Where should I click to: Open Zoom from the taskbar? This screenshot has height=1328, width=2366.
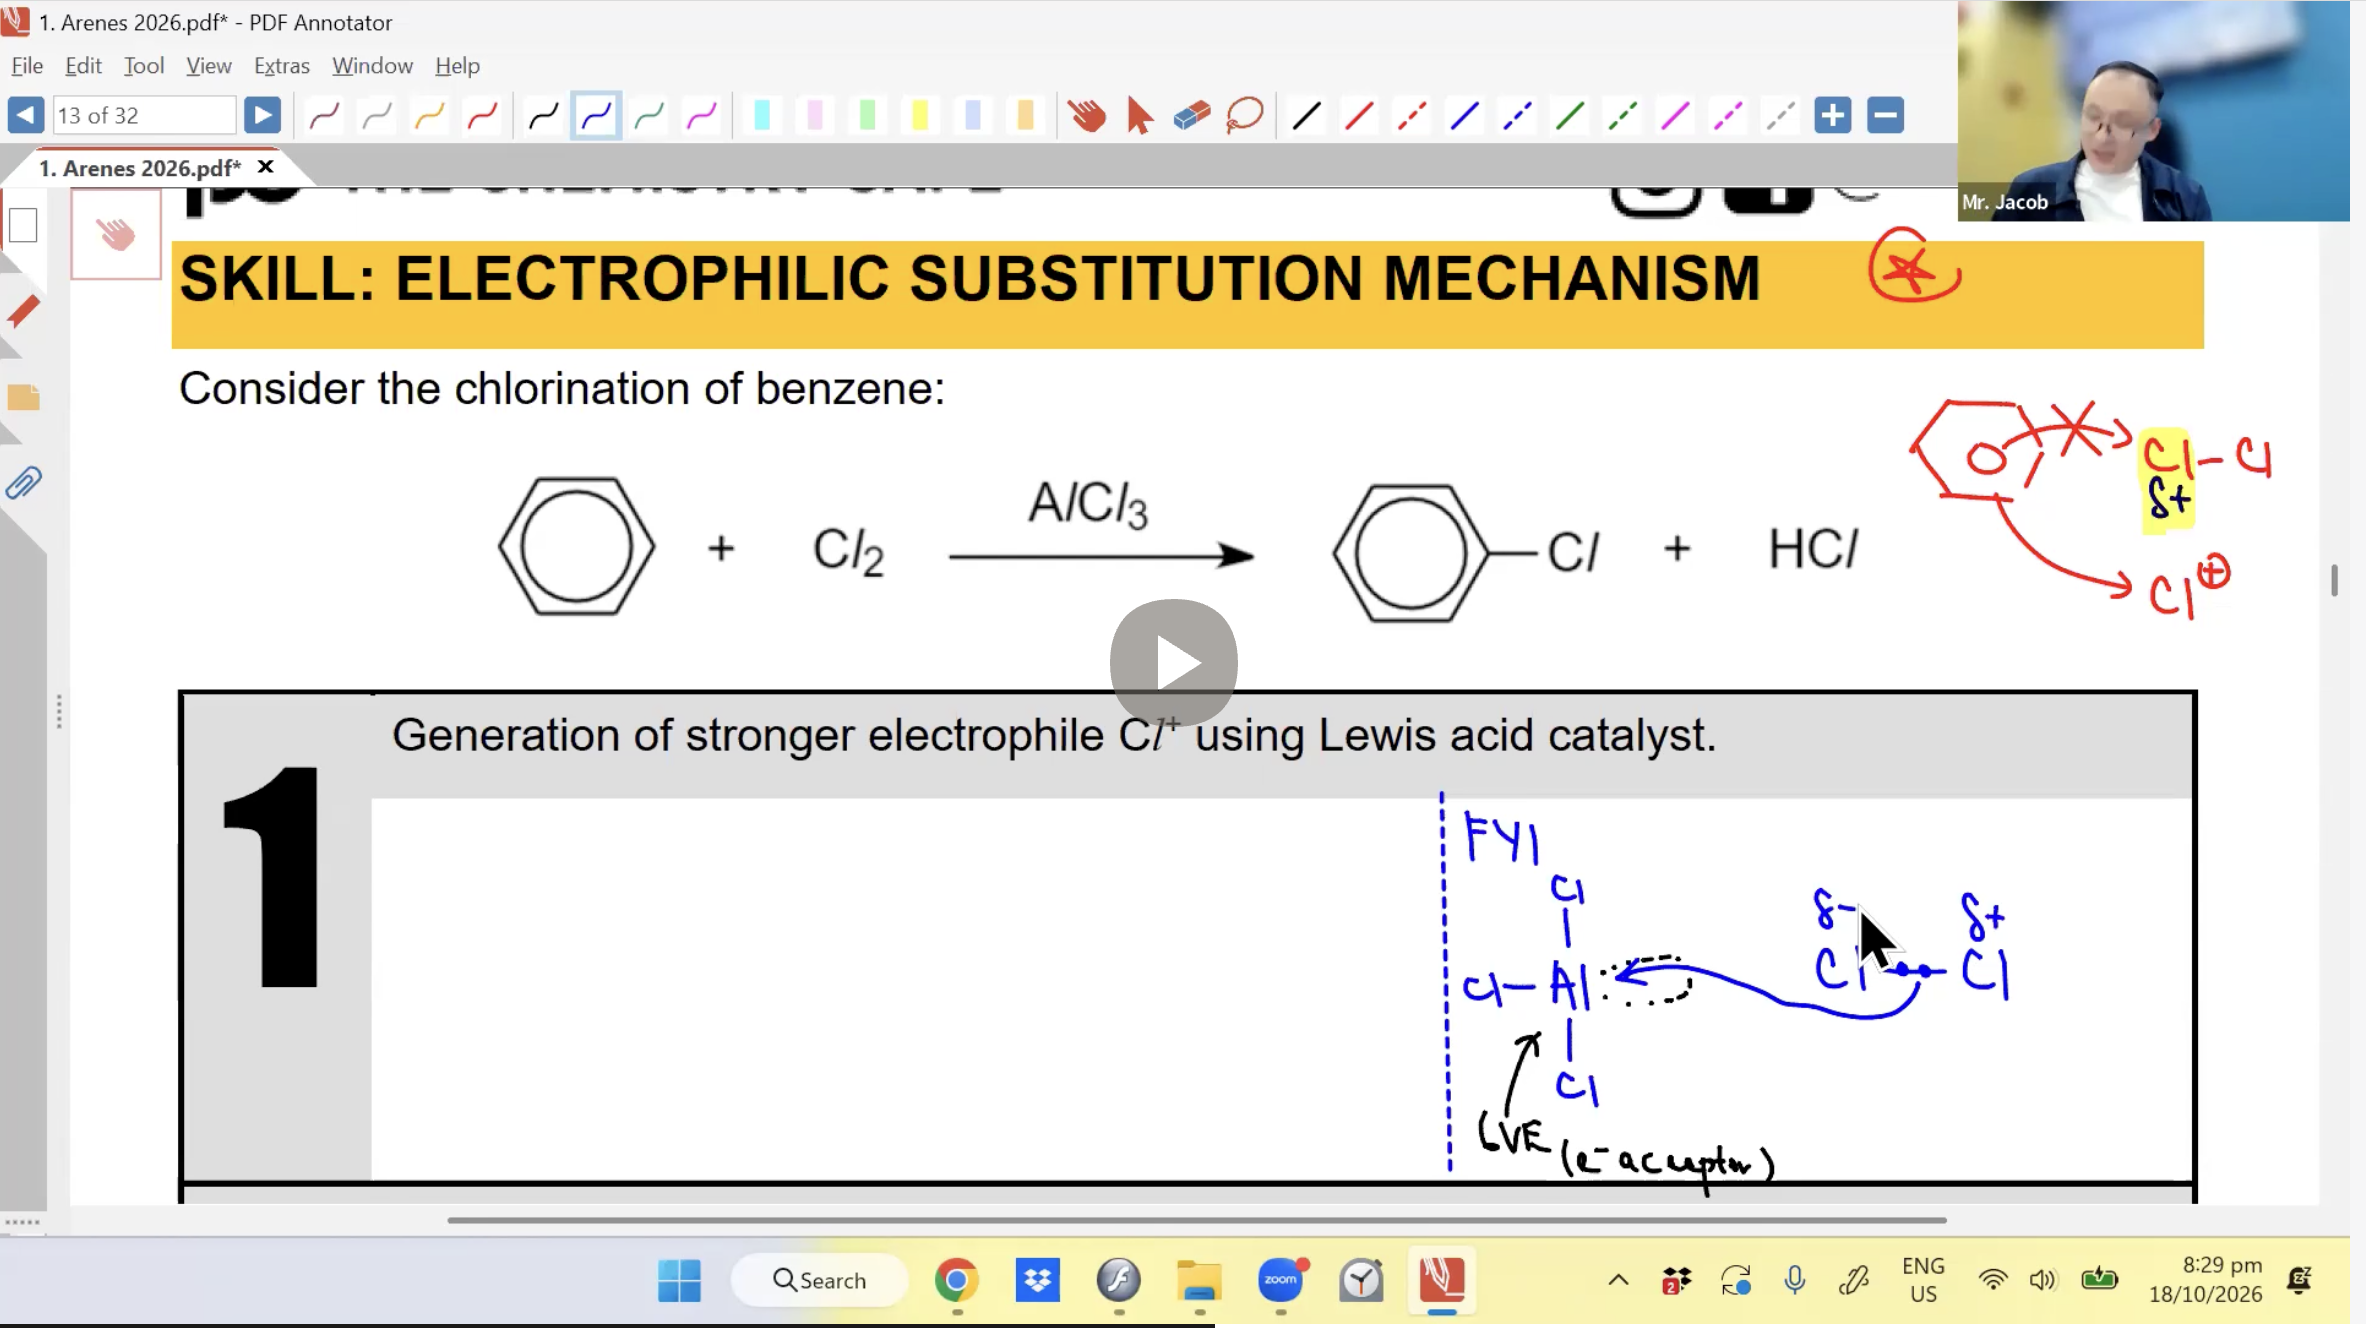(x=1281, y=1280)
